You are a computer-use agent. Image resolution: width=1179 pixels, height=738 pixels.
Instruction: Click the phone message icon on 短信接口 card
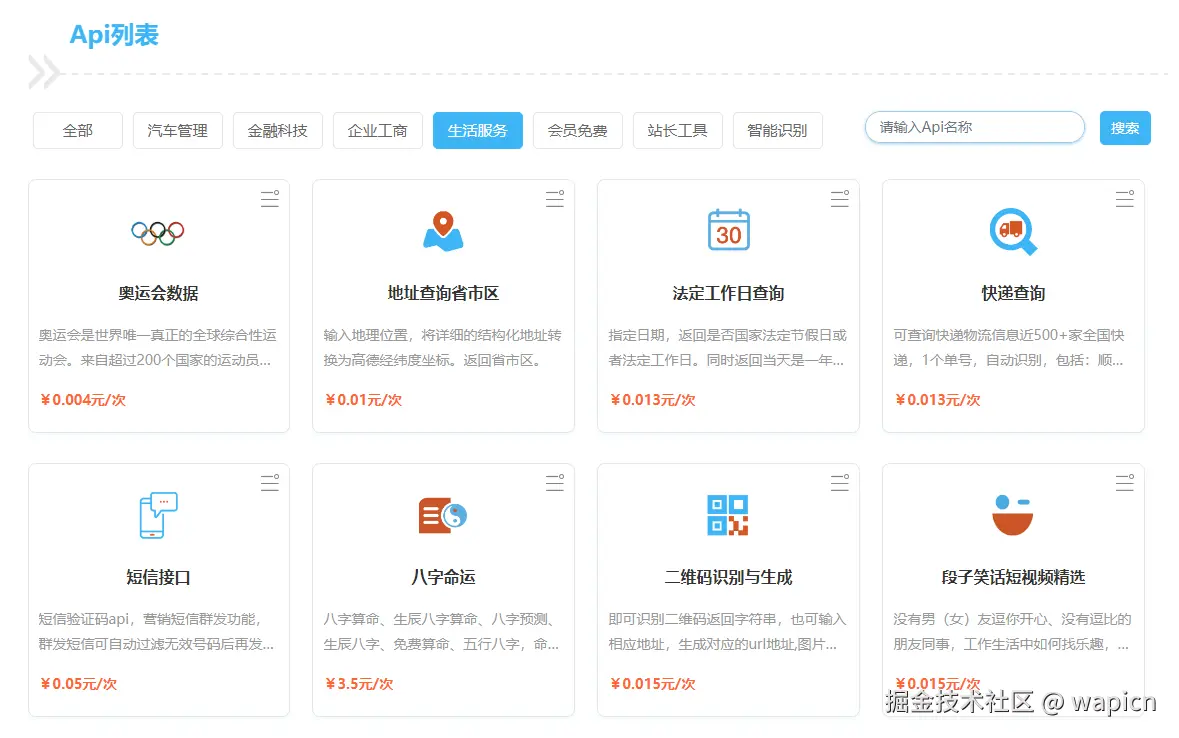click(157, 514)
